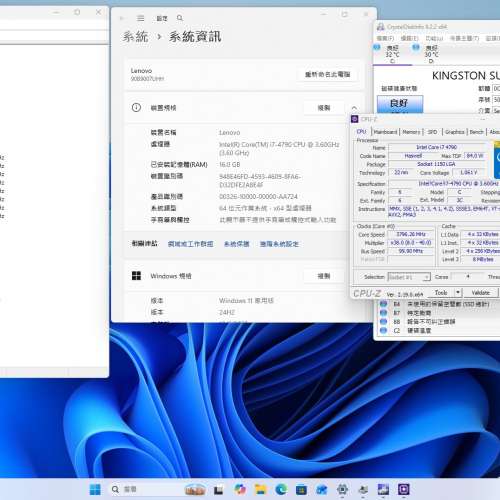Viewport: 500px width, 500px height.
Task: Open the 進階系統設定 related link
Action: point(279,244)
